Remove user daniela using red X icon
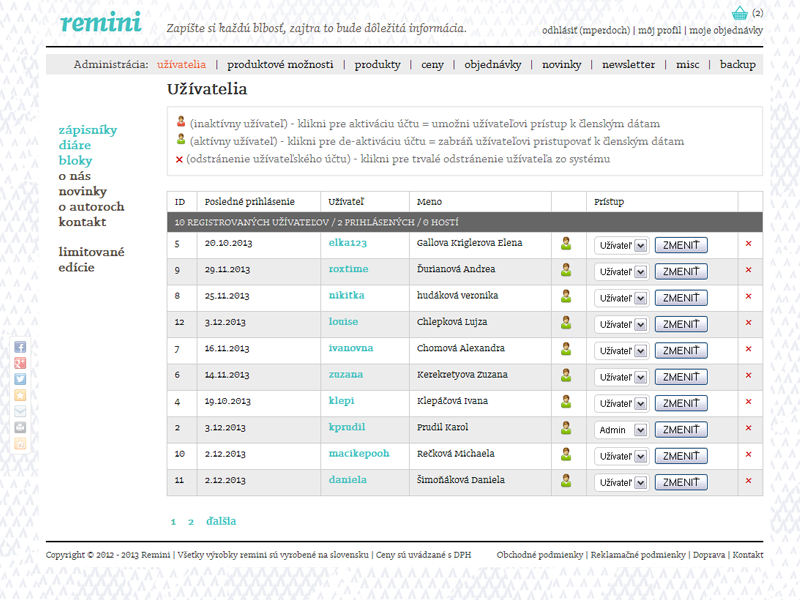 click(748, 481)
